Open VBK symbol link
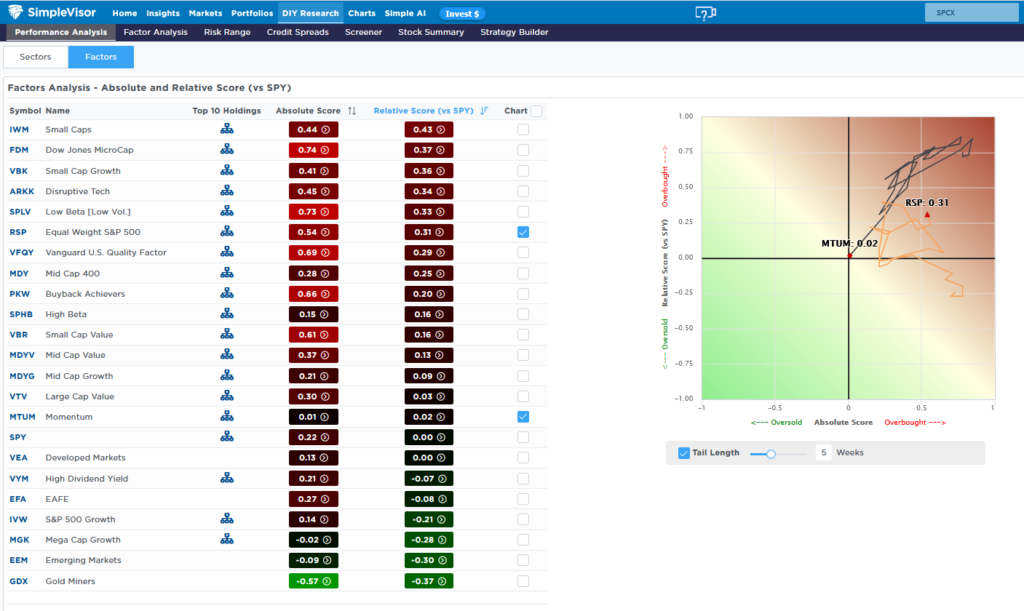The width and height of the screenshot is (1024, 611). (x=18, y=170)
